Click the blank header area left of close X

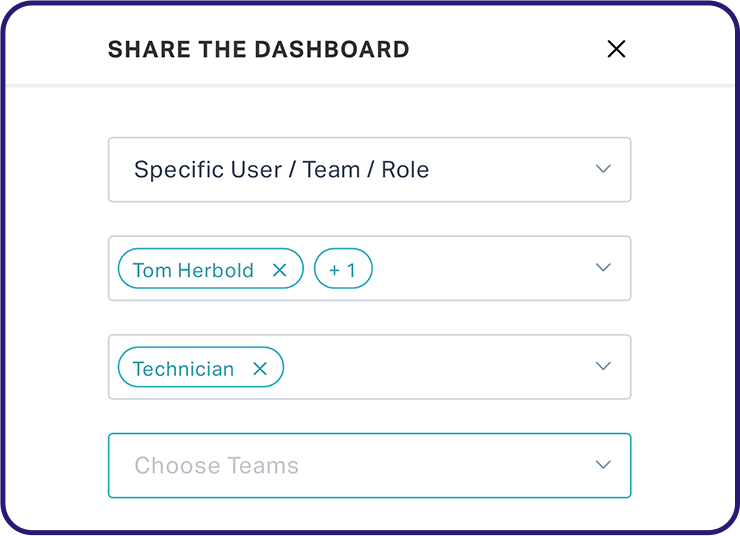[507, 49]
